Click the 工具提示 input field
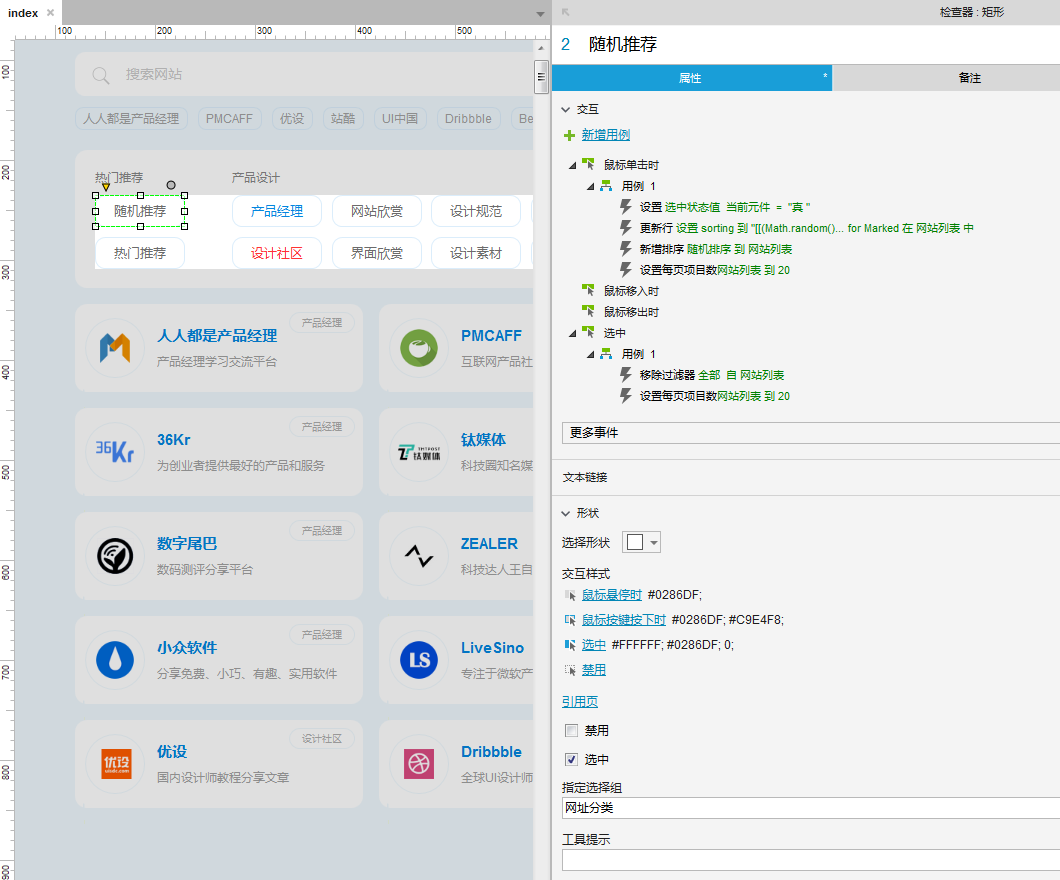The height and width of the screenshot is (880, 1060). tap(811, 860)
